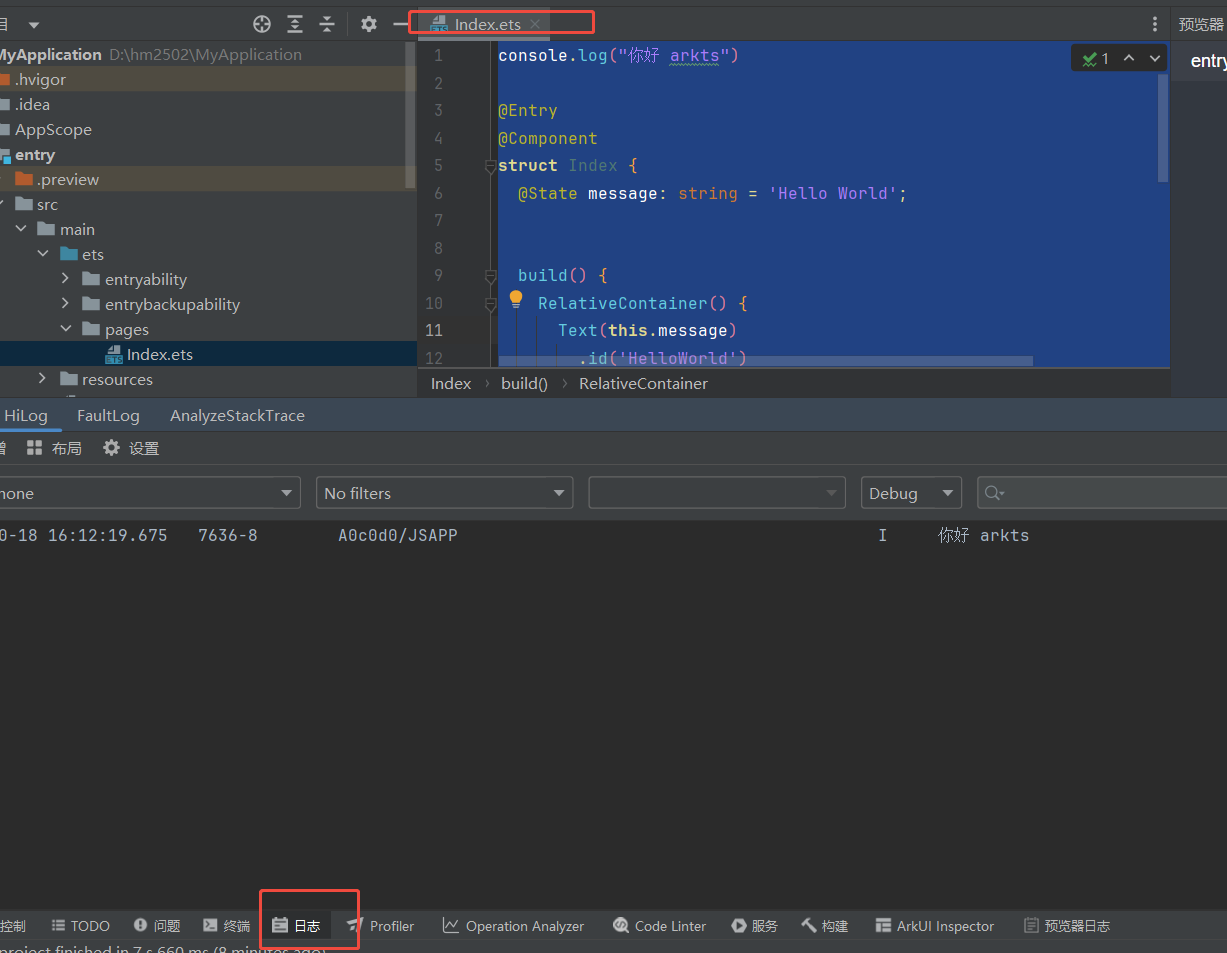
Task: Click the editor horizontal scrollbar
Action: click(x=765, y=360)
